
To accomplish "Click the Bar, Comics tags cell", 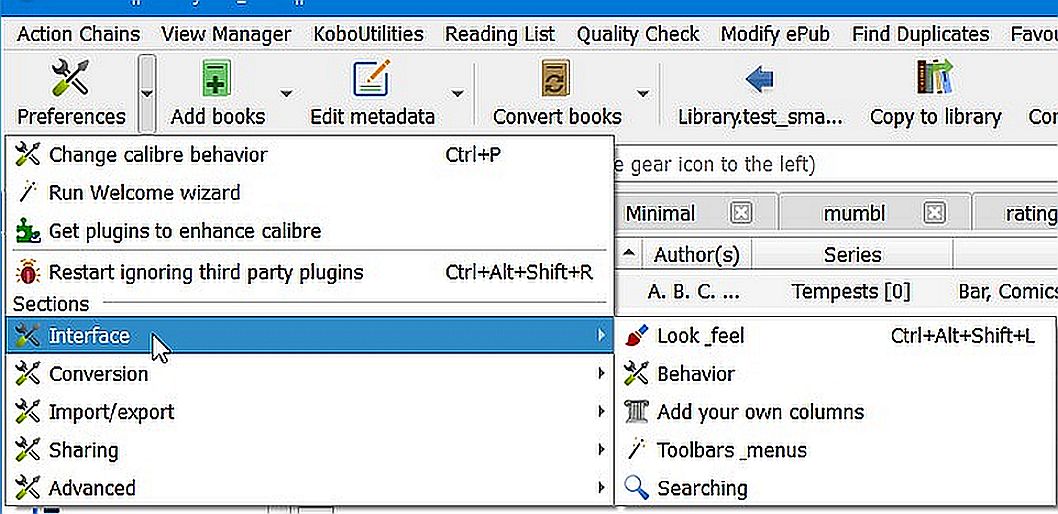I will (1006, 292).
